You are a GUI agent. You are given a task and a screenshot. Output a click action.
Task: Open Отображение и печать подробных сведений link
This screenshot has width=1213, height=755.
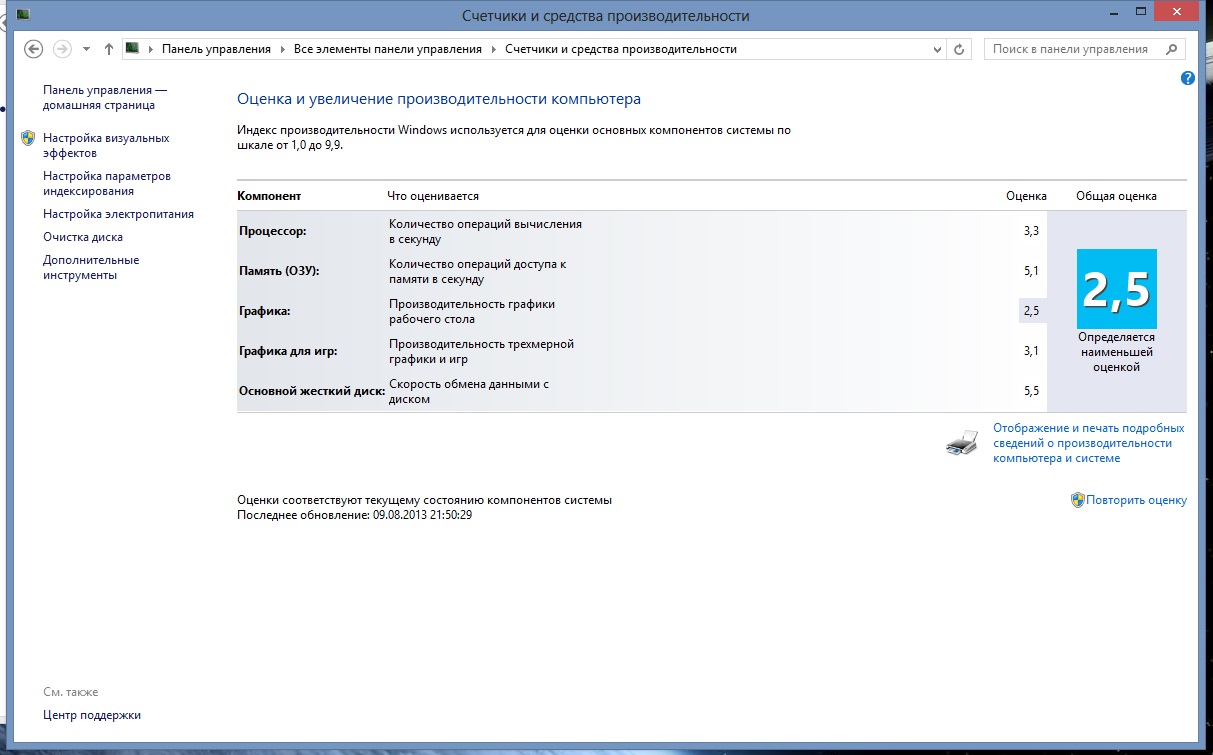click(1088, 443)
